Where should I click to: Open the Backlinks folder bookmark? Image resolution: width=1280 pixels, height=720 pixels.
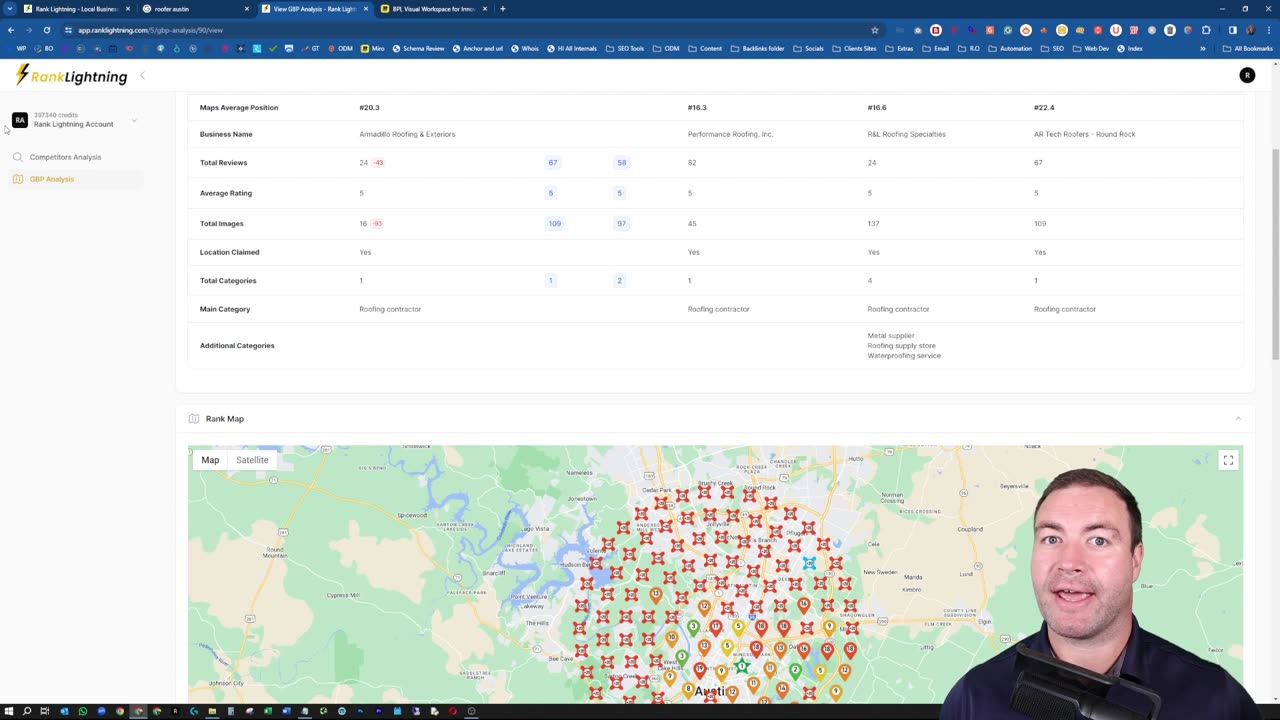click(x=757, y=48)
